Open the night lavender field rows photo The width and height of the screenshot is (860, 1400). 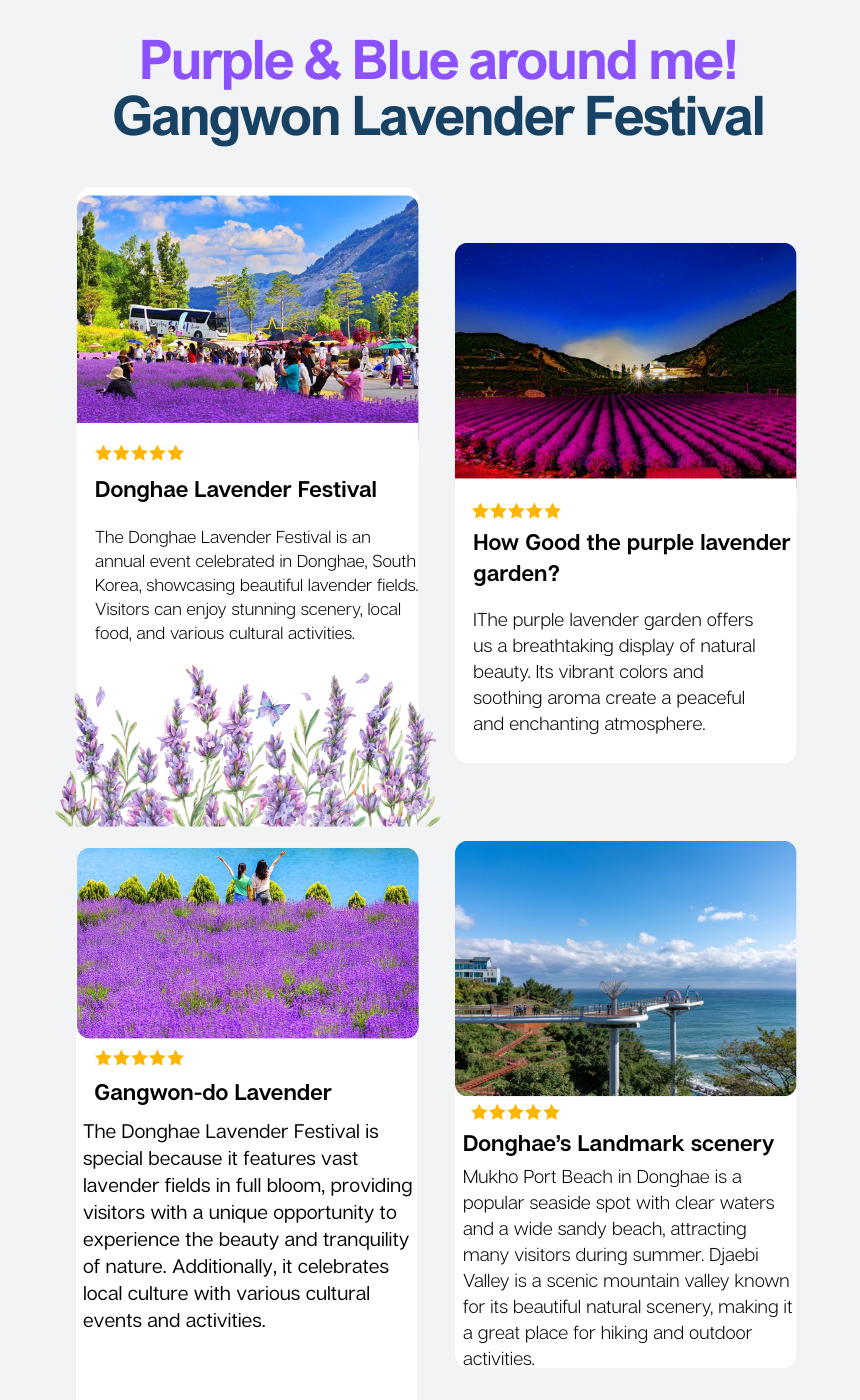625,361
